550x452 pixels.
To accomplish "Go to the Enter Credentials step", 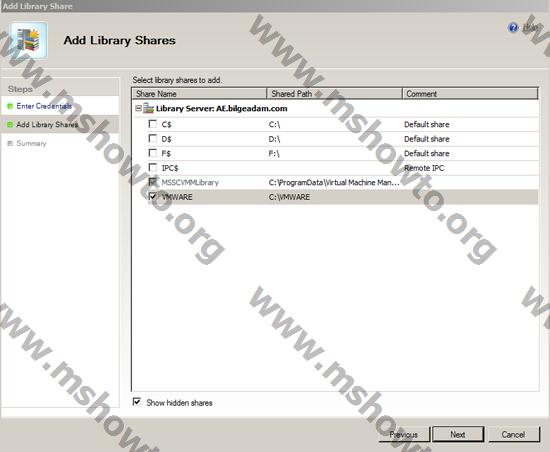I will click(x=44, y=106).
